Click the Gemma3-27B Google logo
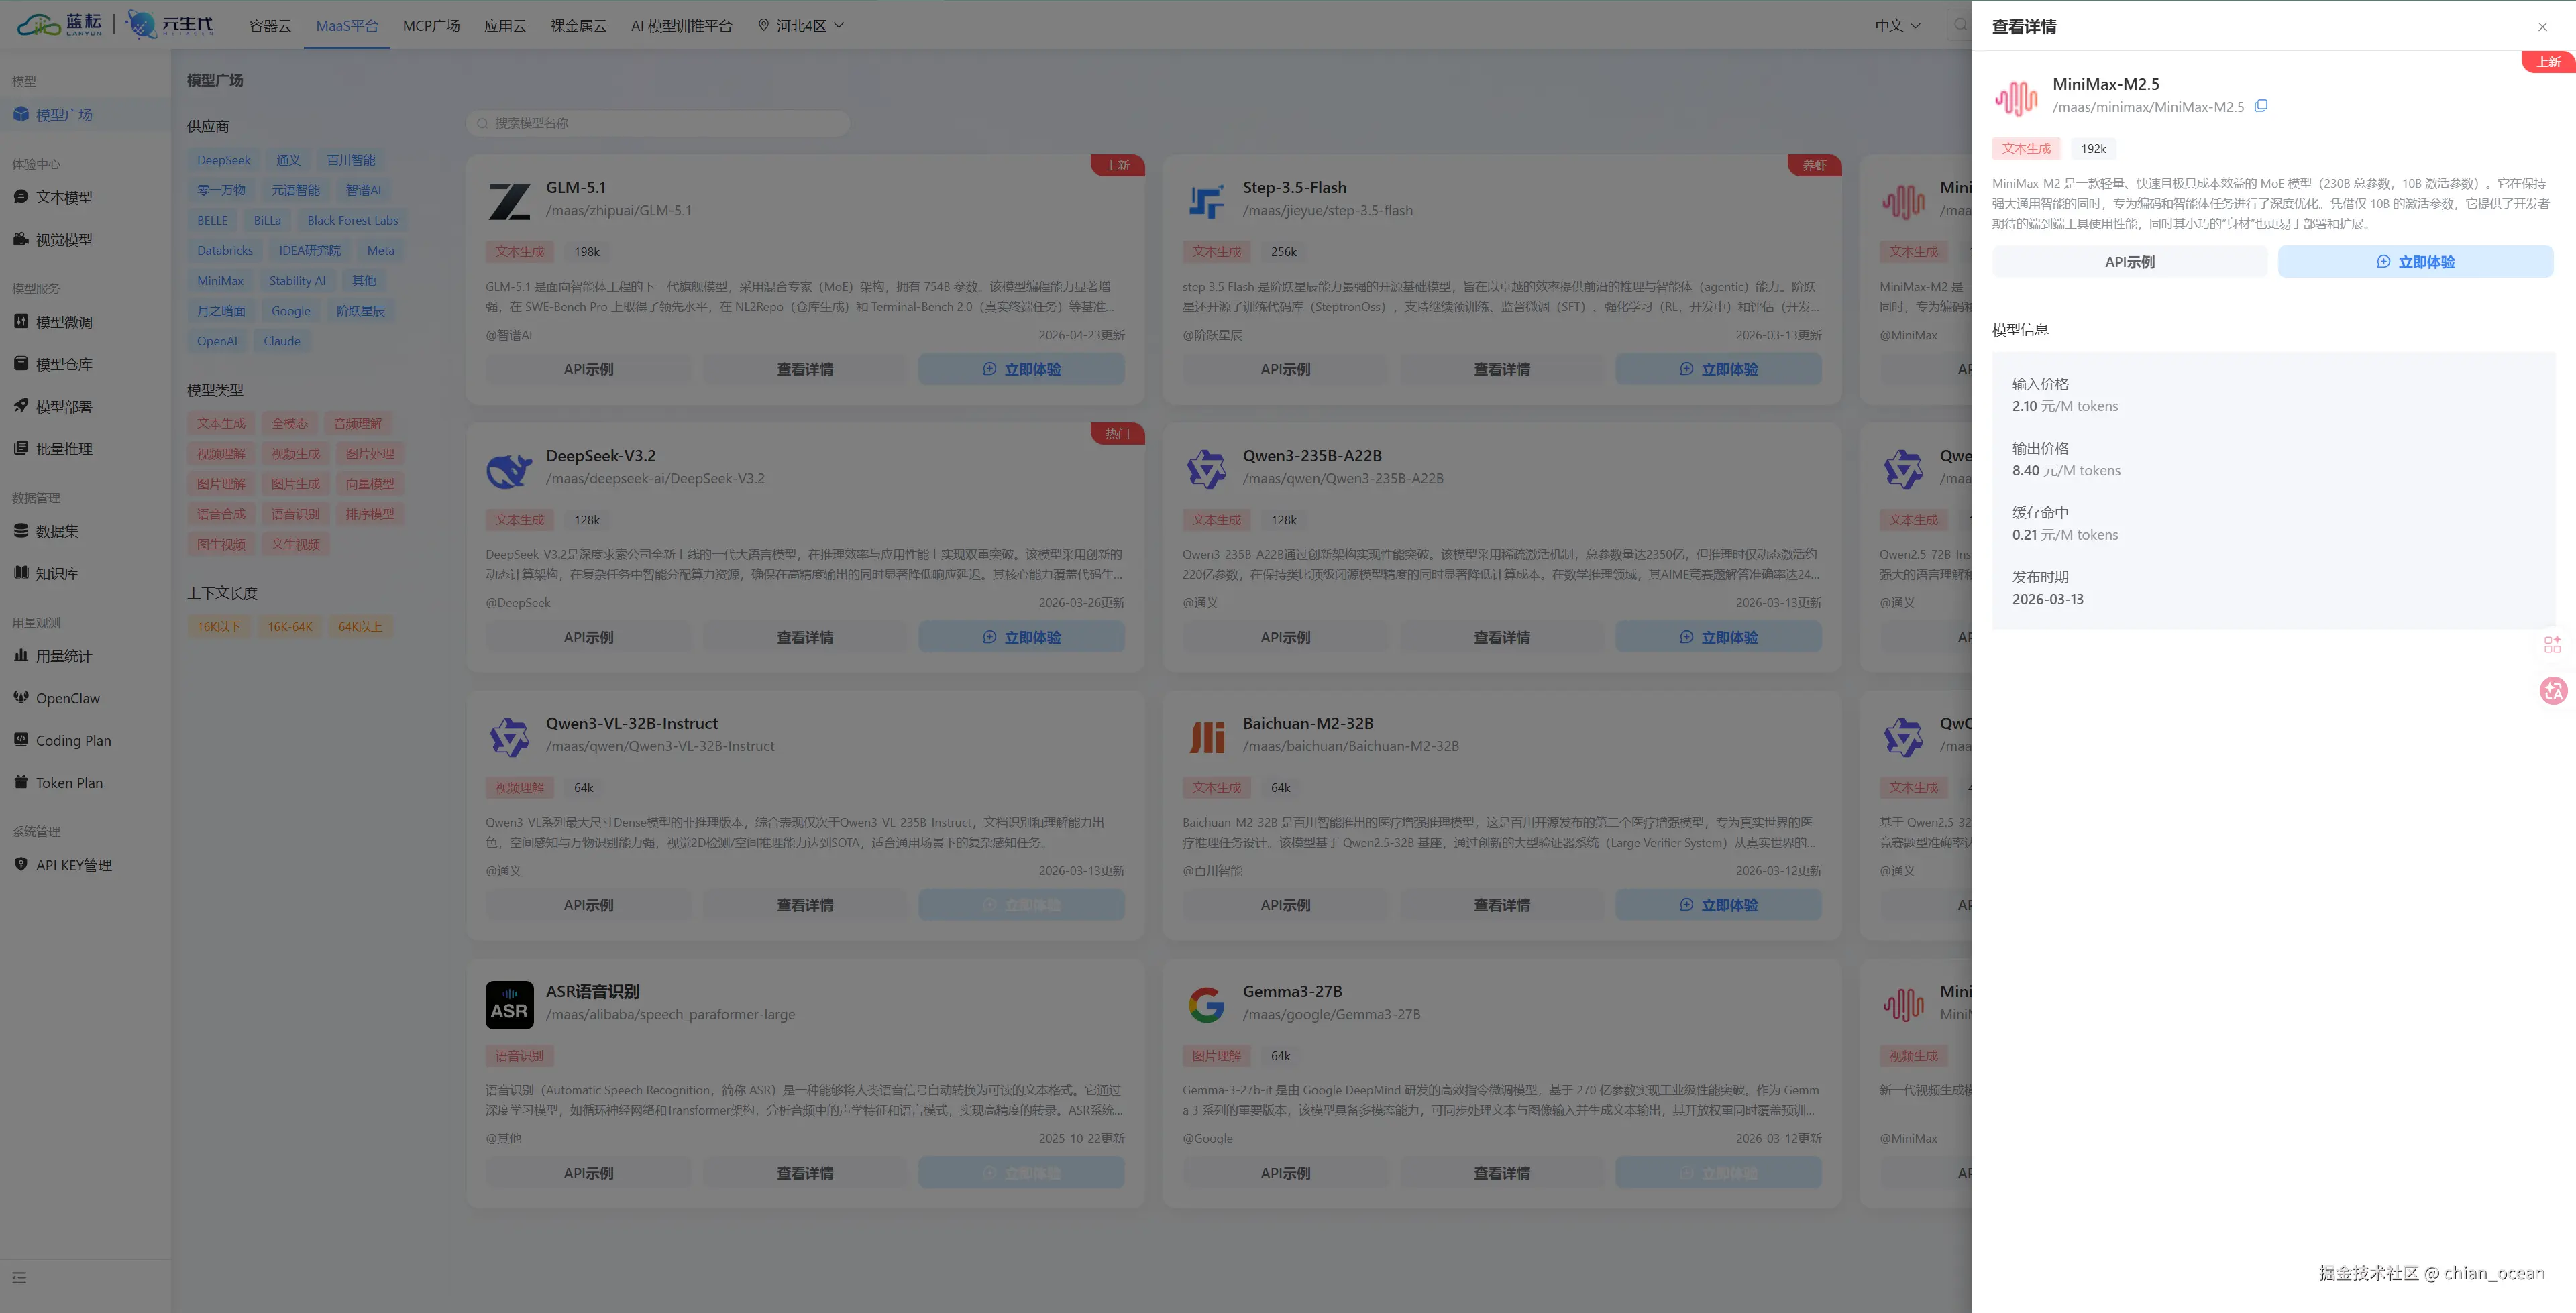This screenshot has width=2576, height=1313. pyautogui.click(x=1206, y=1004)
